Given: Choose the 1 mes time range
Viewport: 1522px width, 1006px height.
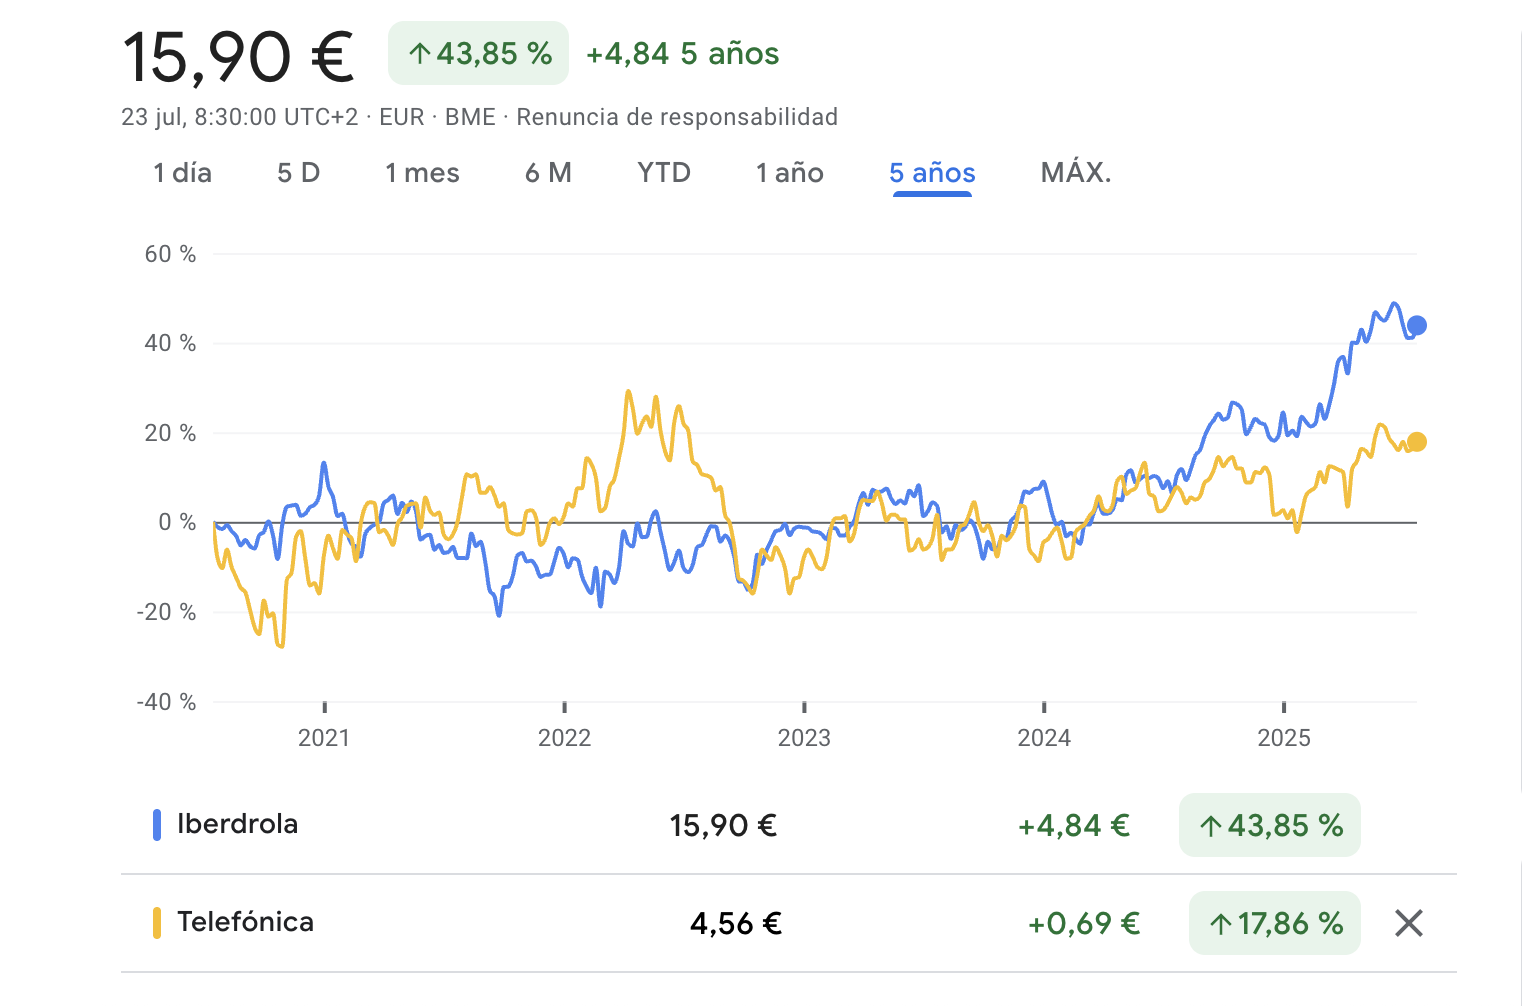Looking at the screenshot, I should tap(422, 173).
